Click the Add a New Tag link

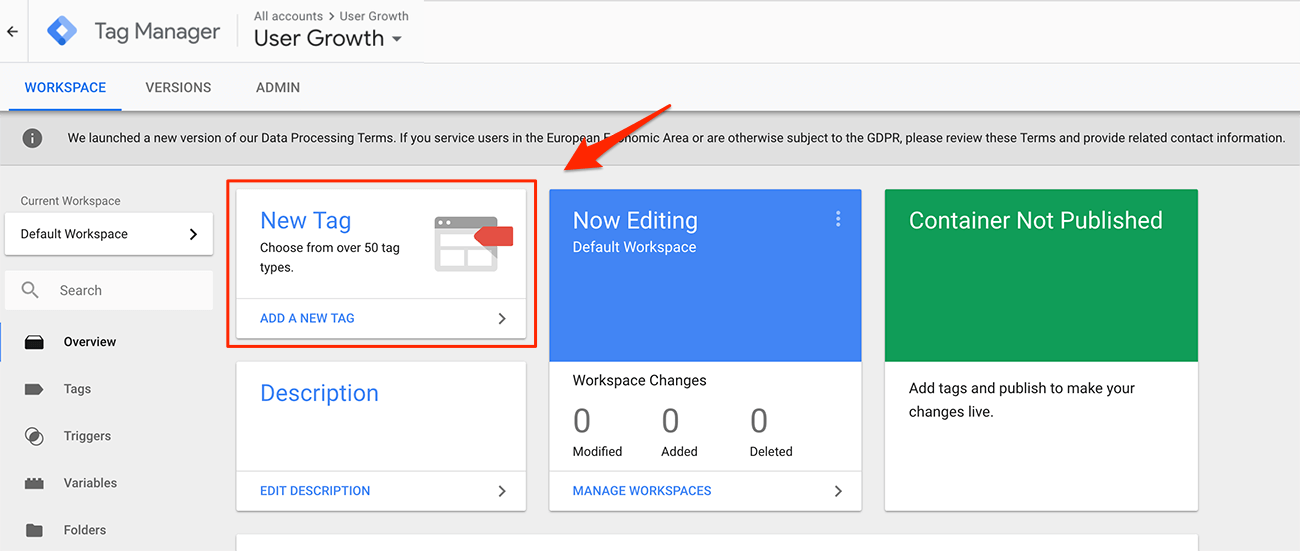click(x=307, y=318)
